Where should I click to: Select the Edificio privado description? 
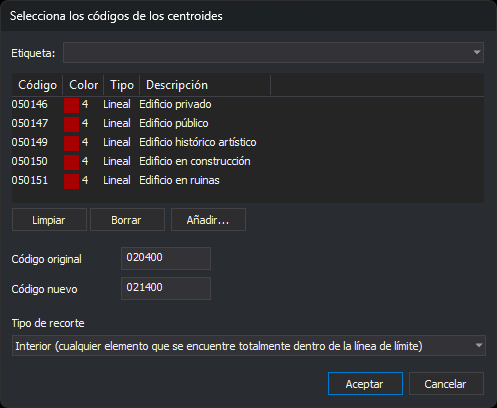(x=175, y=104)
